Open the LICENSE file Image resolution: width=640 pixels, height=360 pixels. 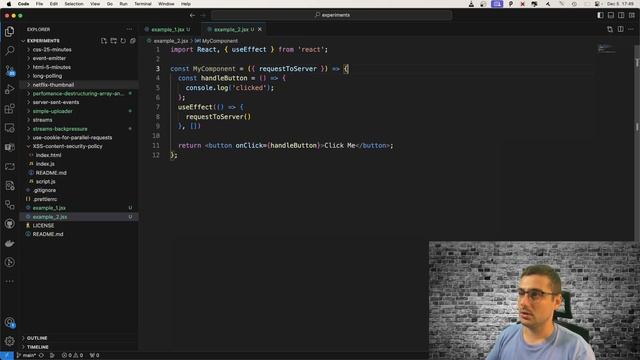(79, 226)
